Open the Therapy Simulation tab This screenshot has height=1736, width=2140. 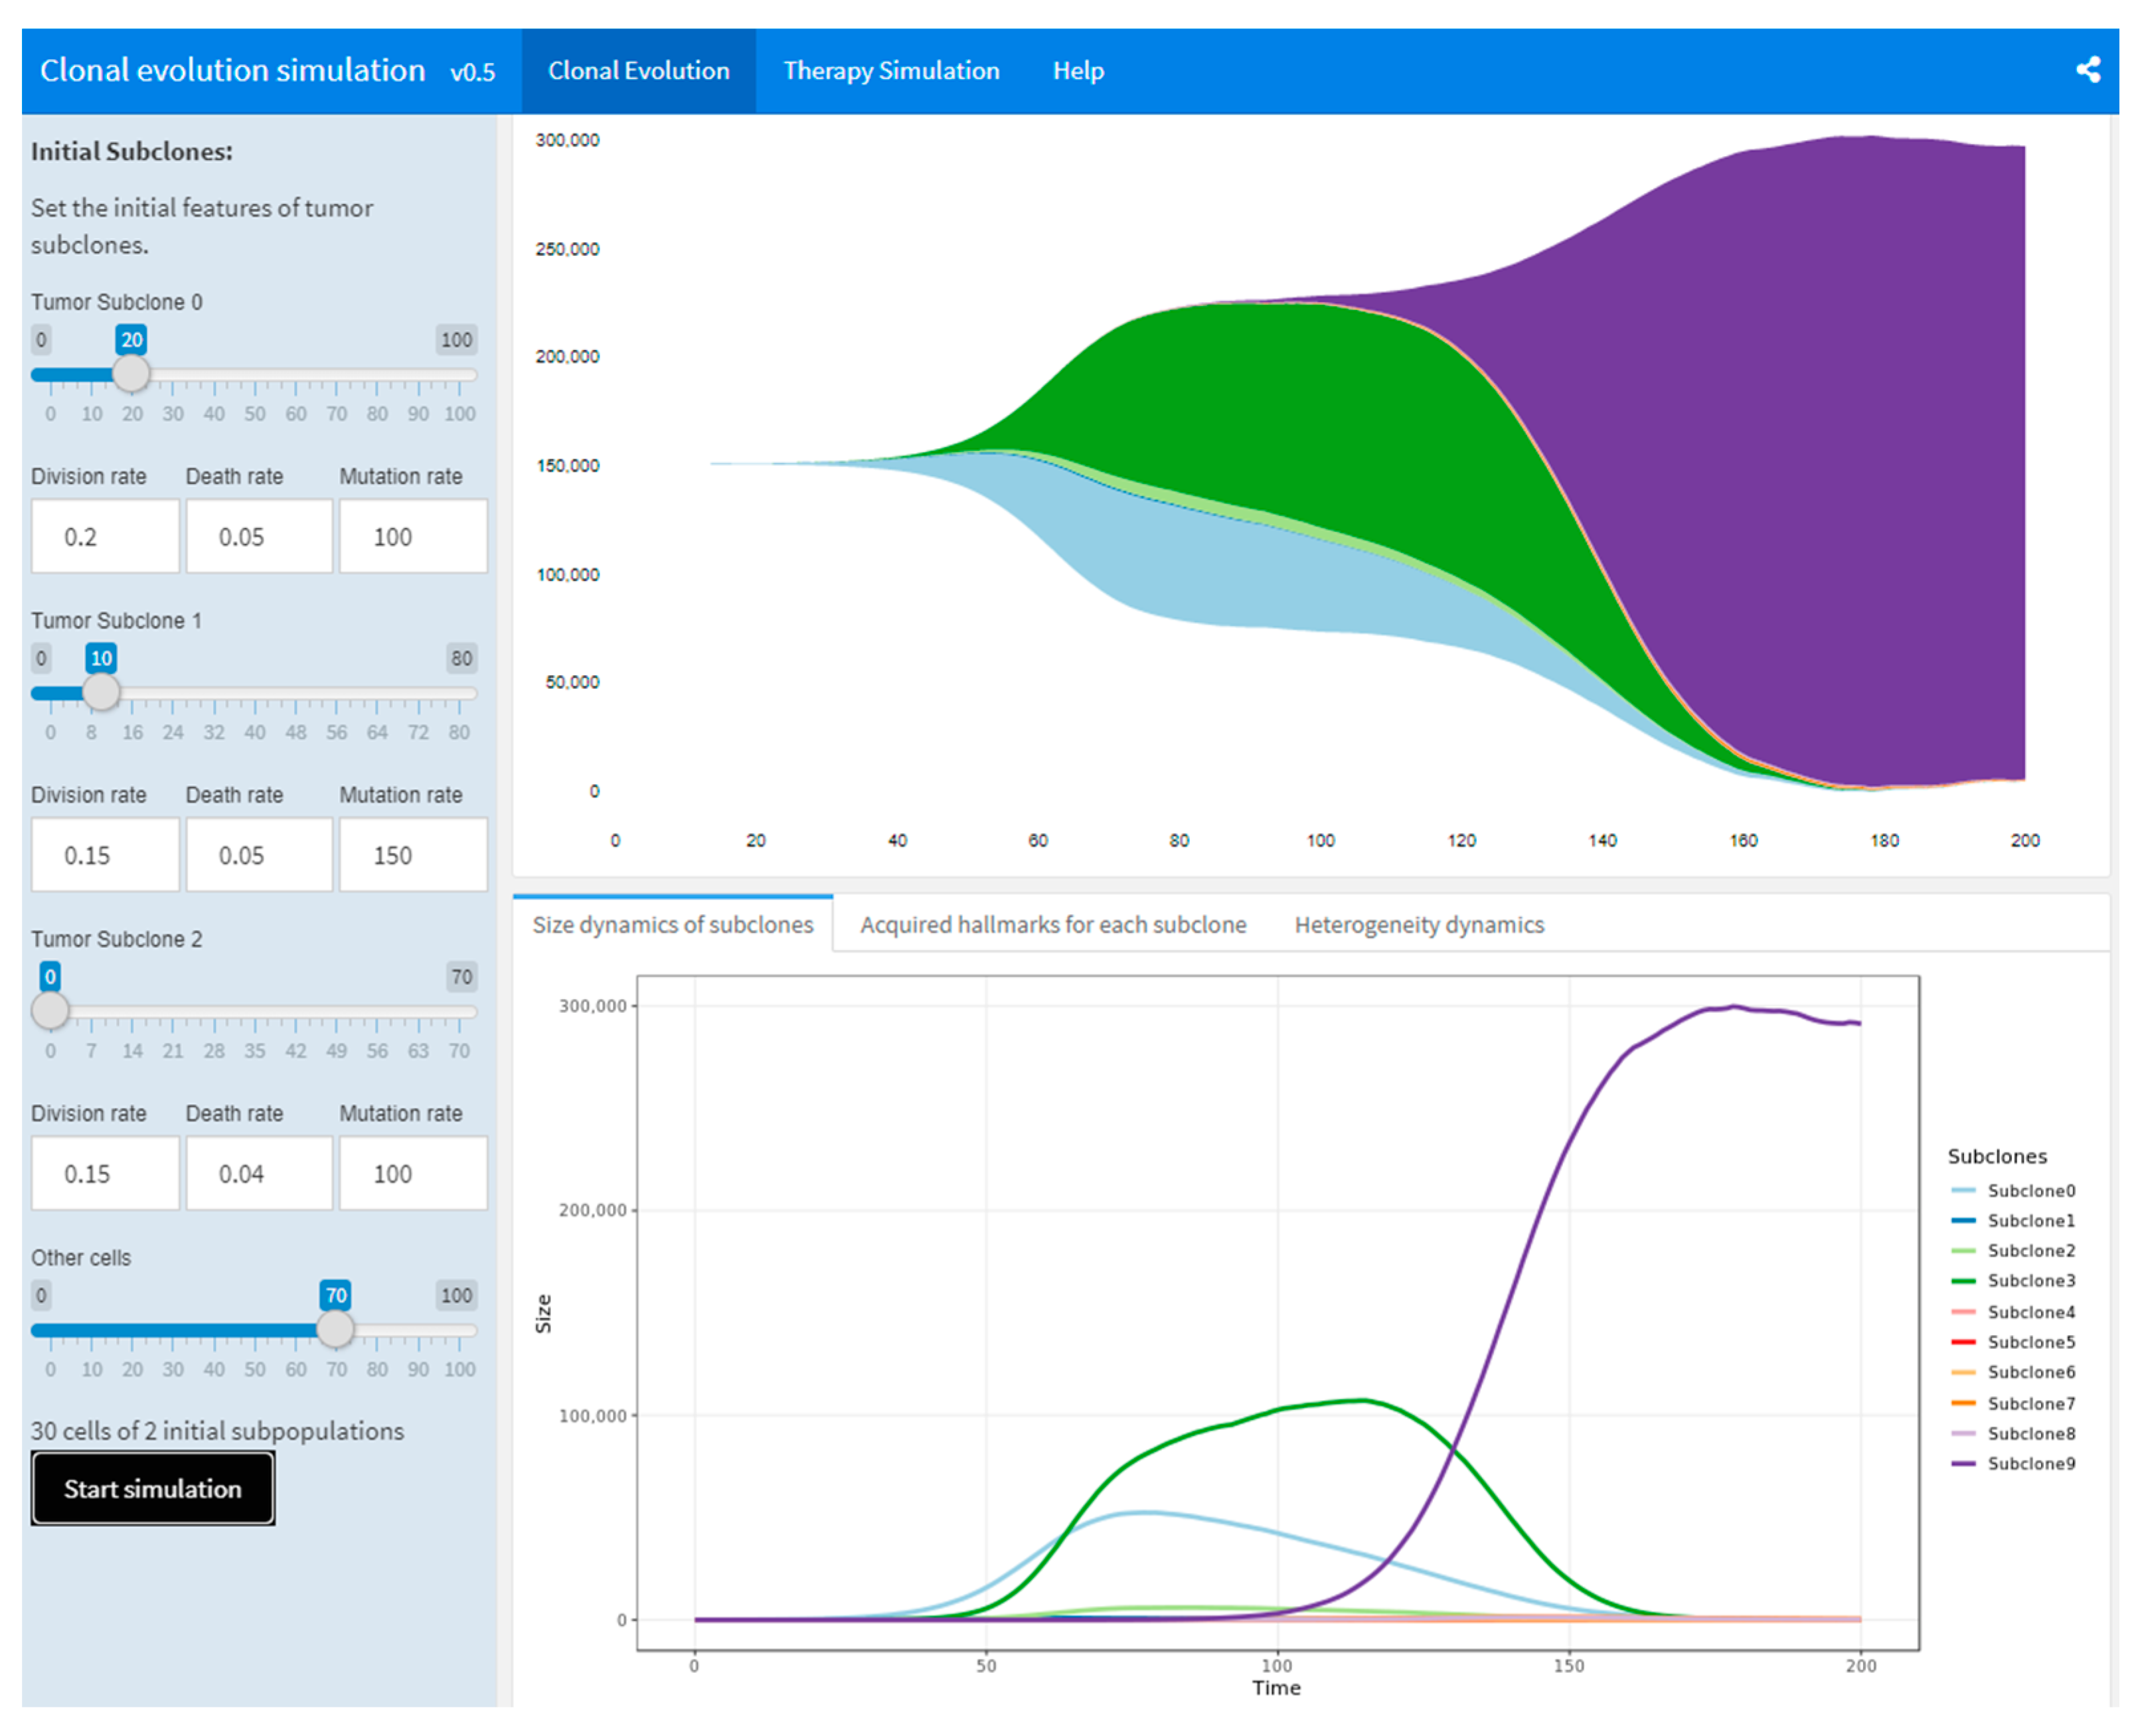pyautogui.click(x=890, y=71)
